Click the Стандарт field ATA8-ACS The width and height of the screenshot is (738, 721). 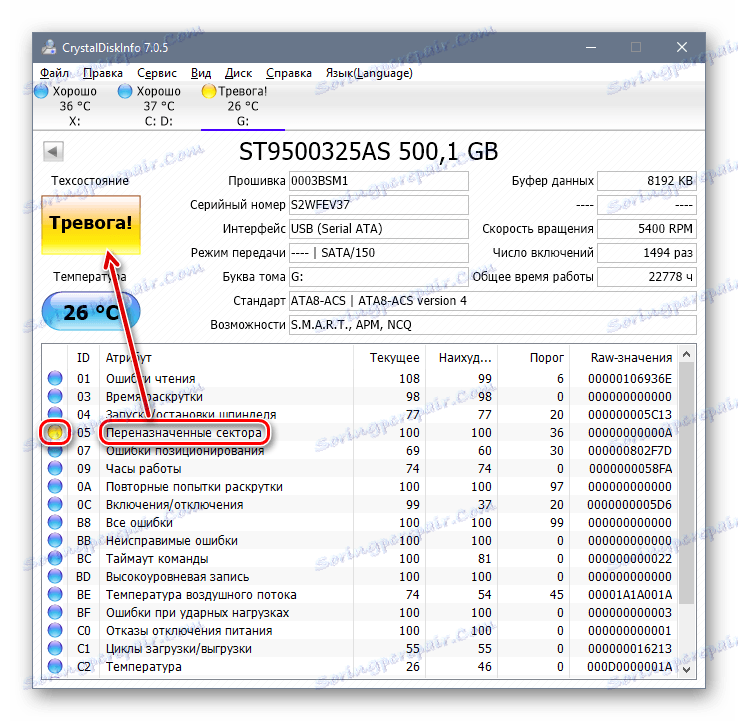tap(493, 301)
